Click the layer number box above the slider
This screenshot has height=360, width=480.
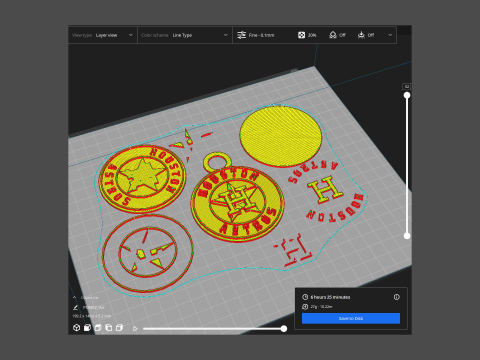point(407,87)
